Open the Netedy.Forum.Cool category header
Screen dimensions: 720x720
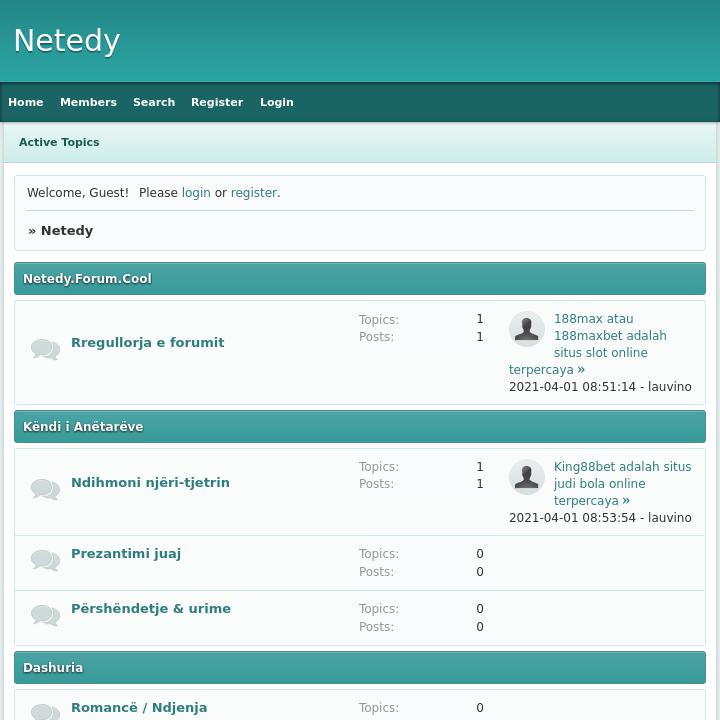pyautogui.click(x=87, y=279)
